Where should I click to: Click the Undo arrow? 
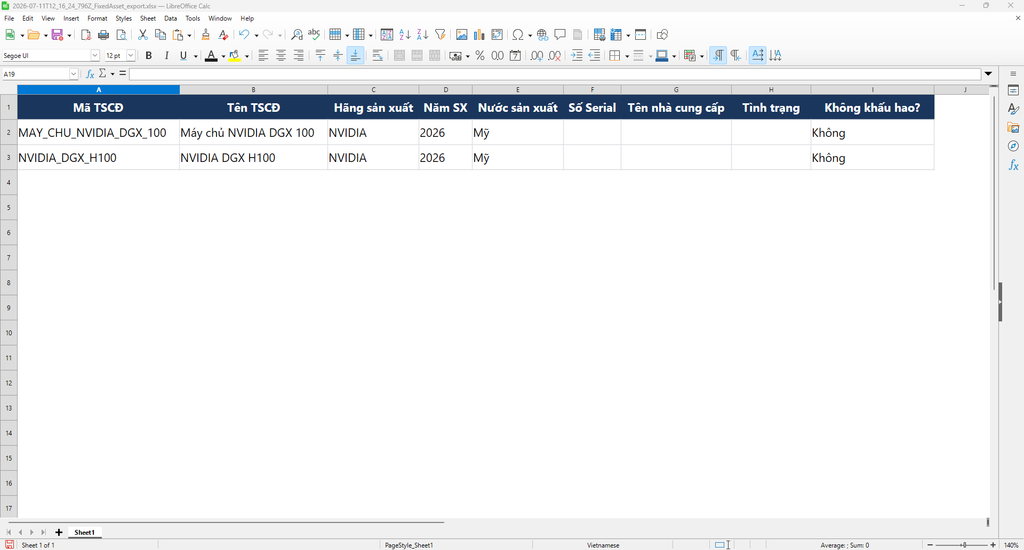point(244,35)
